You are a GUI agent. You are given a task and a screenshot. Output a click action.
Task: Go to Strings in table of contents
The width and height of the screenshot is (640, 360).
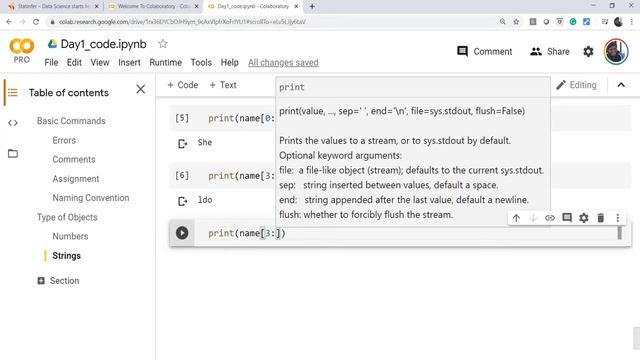(67, 256)
